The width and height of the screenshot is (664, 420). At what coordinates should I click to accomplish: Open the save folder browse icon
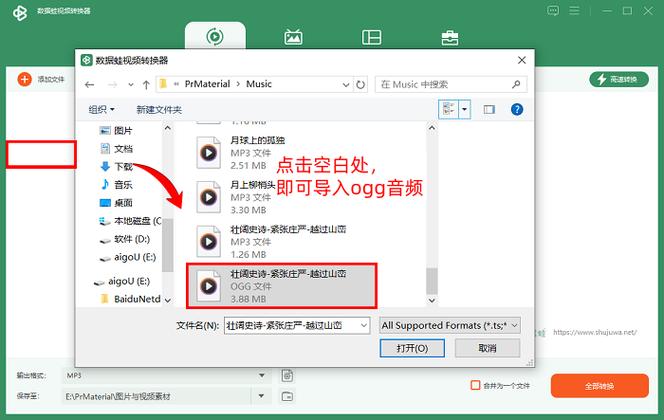click(287, 397)
